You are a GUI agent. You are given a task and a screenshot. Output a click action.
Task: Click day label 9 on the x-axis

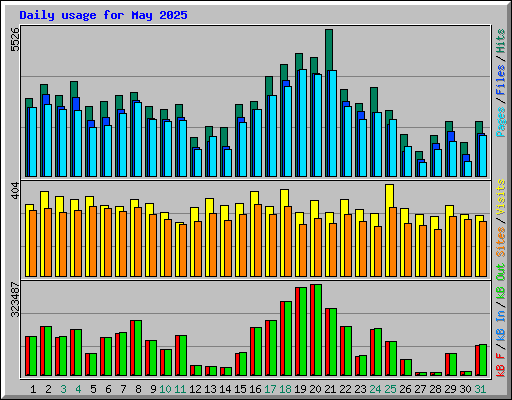[153, 389]
